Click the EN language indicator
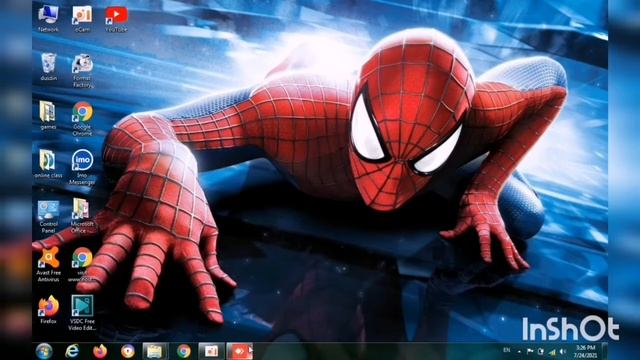640x360 pixels. (x=507, y=350)
